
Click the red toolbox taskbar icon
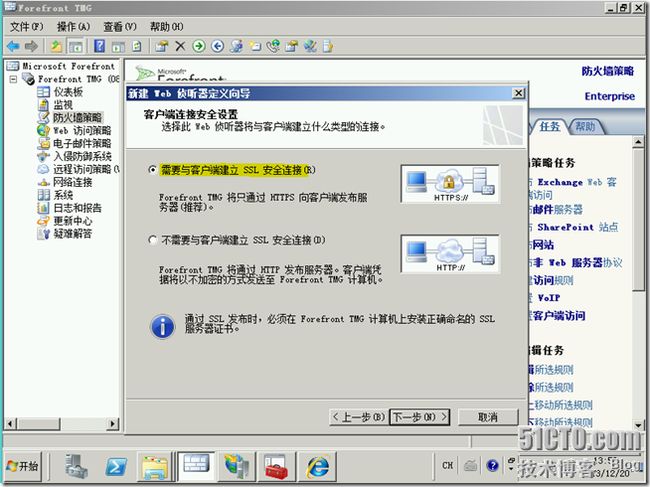click(x=276, y=467)
